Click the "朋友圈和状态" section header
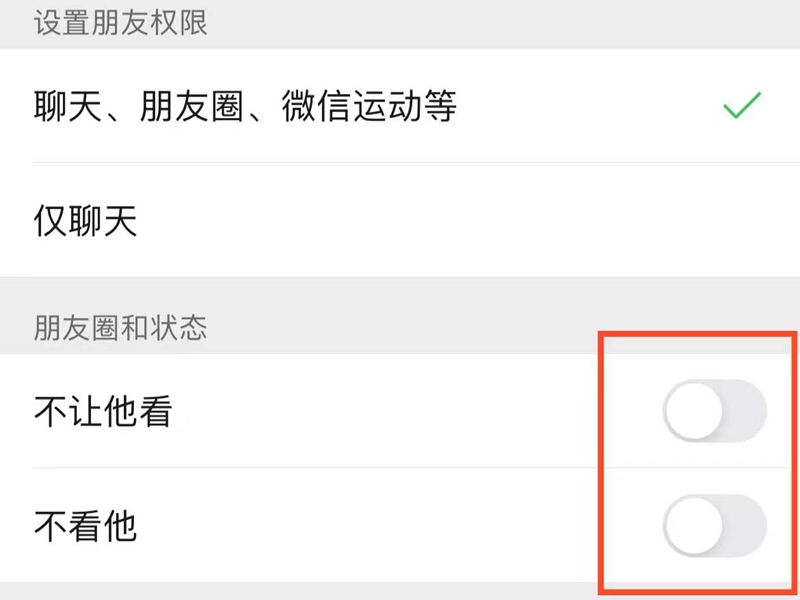The image size is (800, 600). click(x=121, y=328)
